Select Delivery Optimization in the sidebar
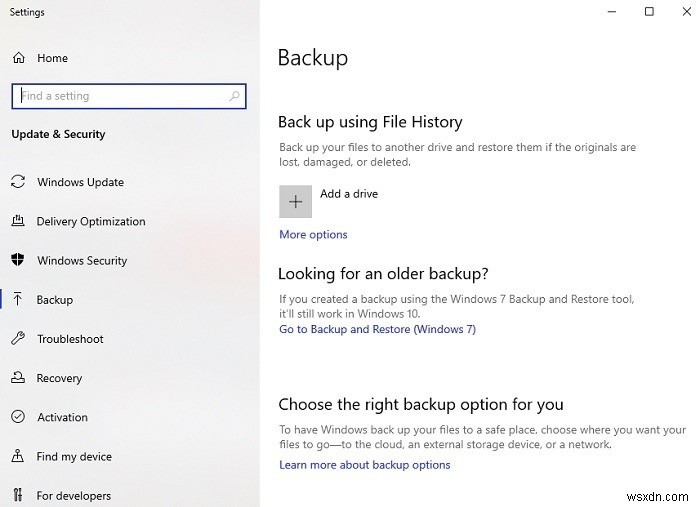The image size is (700, 507). click(91, 221)
